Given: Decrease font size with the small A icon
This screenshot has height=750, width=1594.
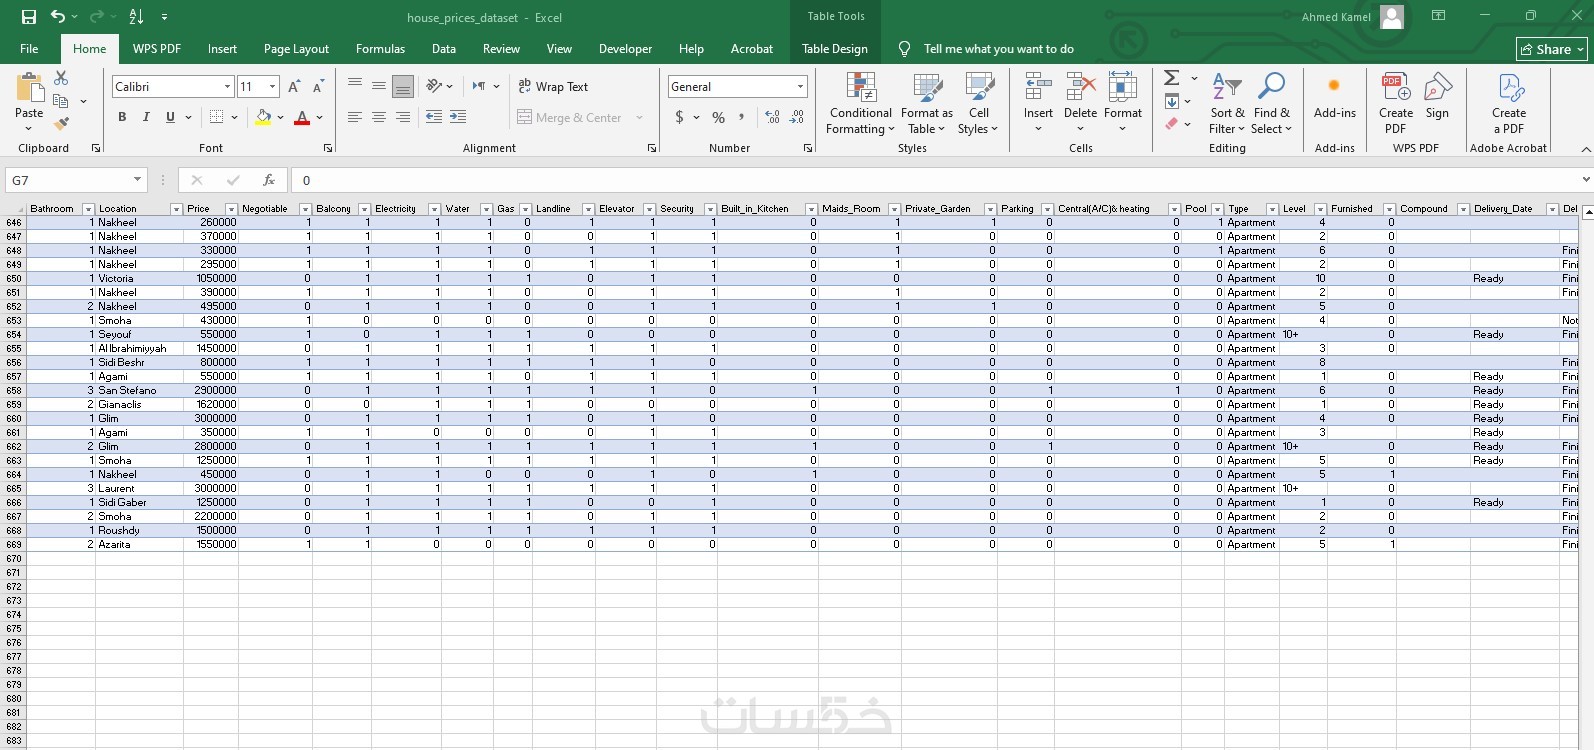Looking at the screenshot, I should [x=318, y=87].
